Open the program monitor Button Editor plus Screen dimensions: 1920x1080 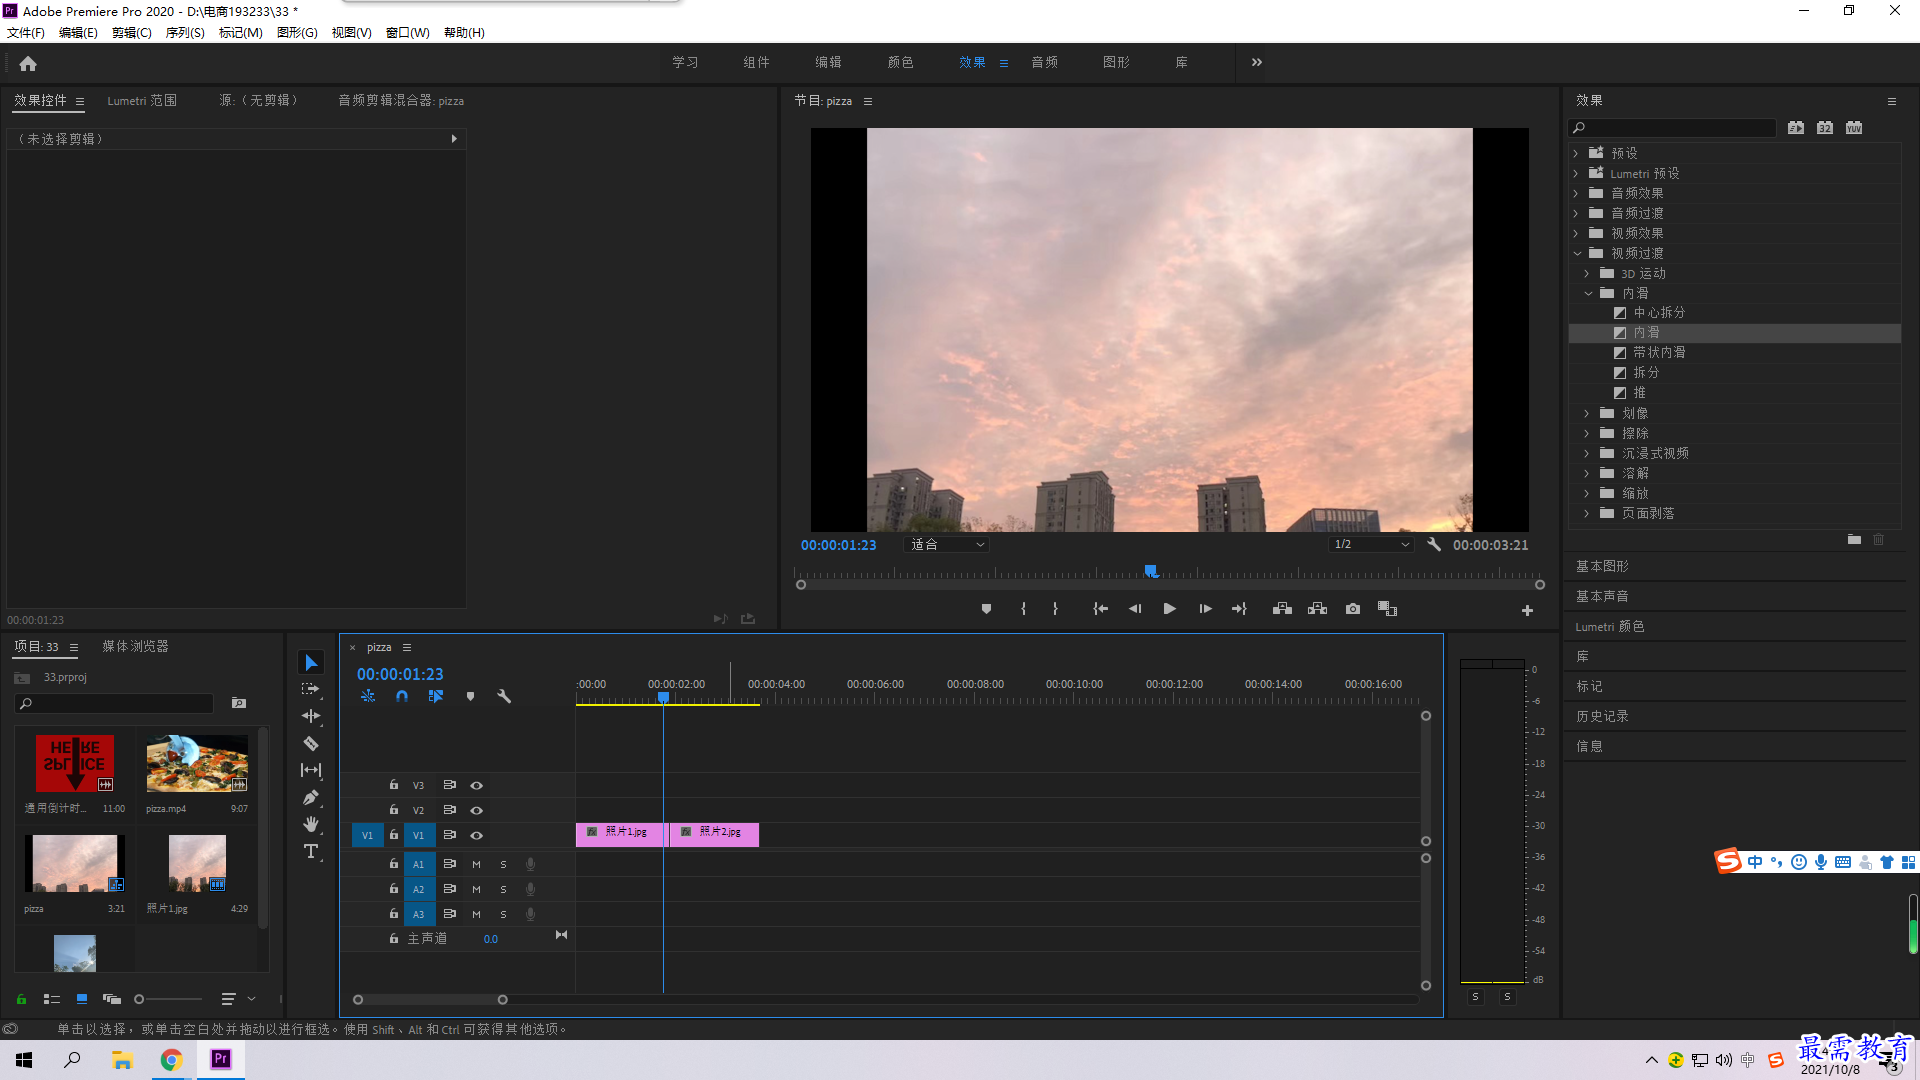pos(1527,610)
